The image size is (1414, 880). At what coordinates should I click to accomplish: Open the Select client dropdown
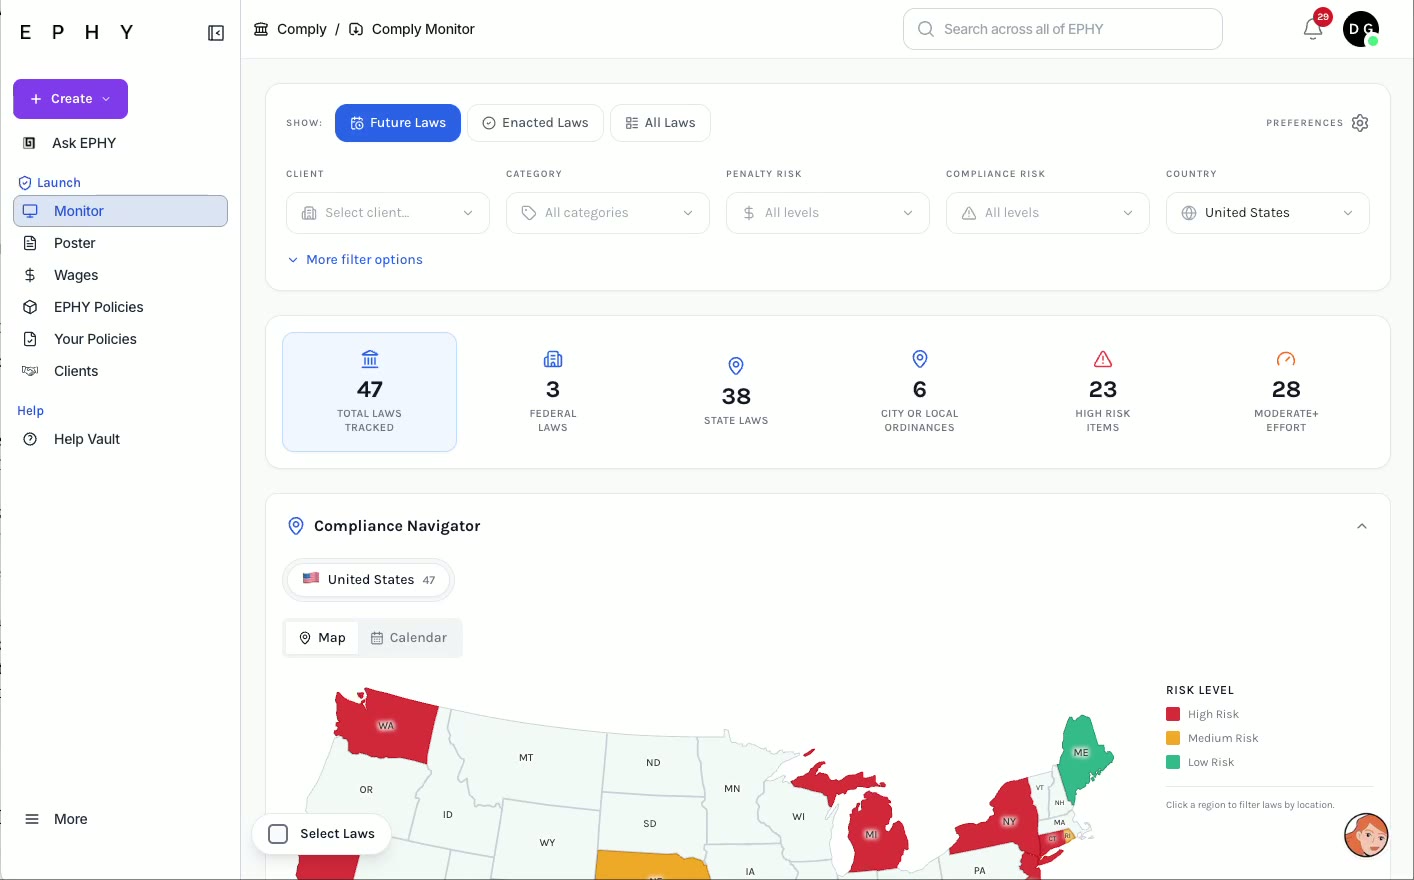click(388, 213)
